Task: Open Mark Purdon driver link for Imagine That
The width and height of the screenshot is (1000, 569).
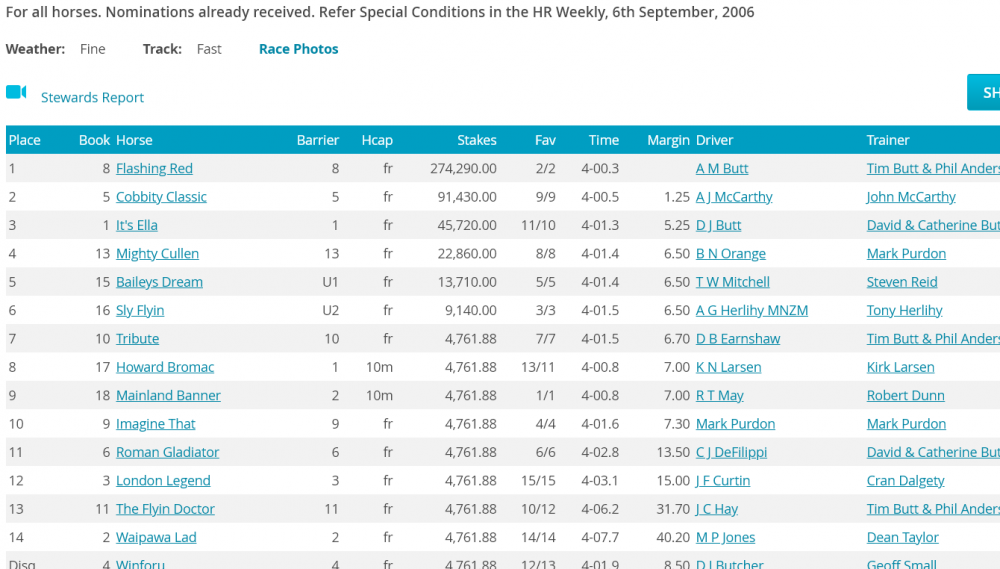Action: 735,424
